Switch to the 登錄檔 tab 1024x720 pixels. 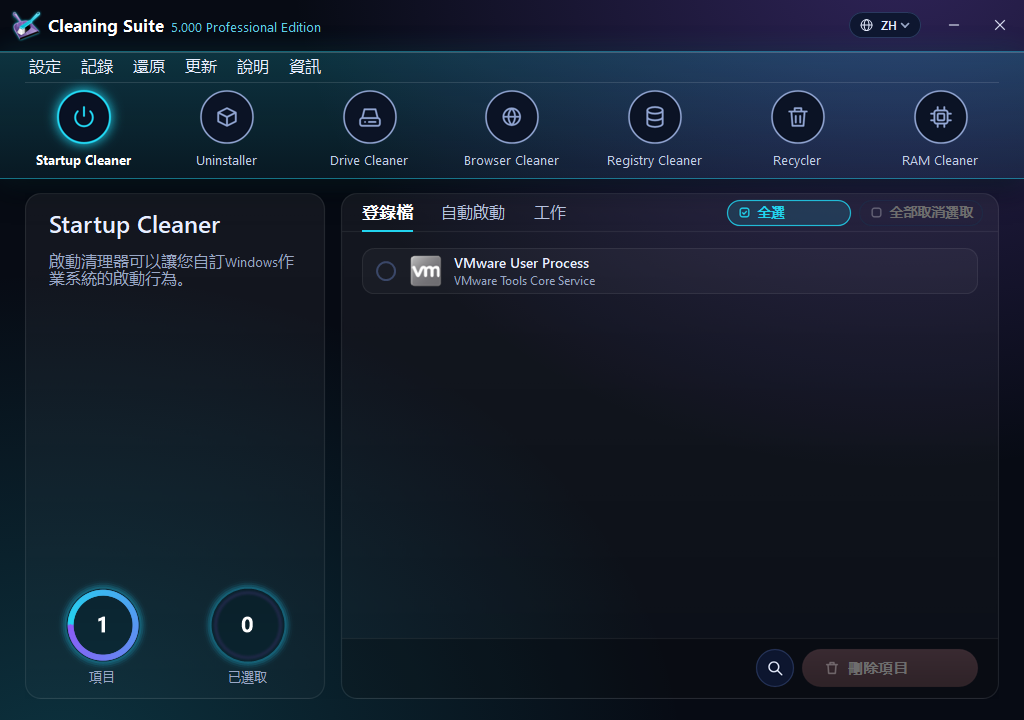(387, 213)
